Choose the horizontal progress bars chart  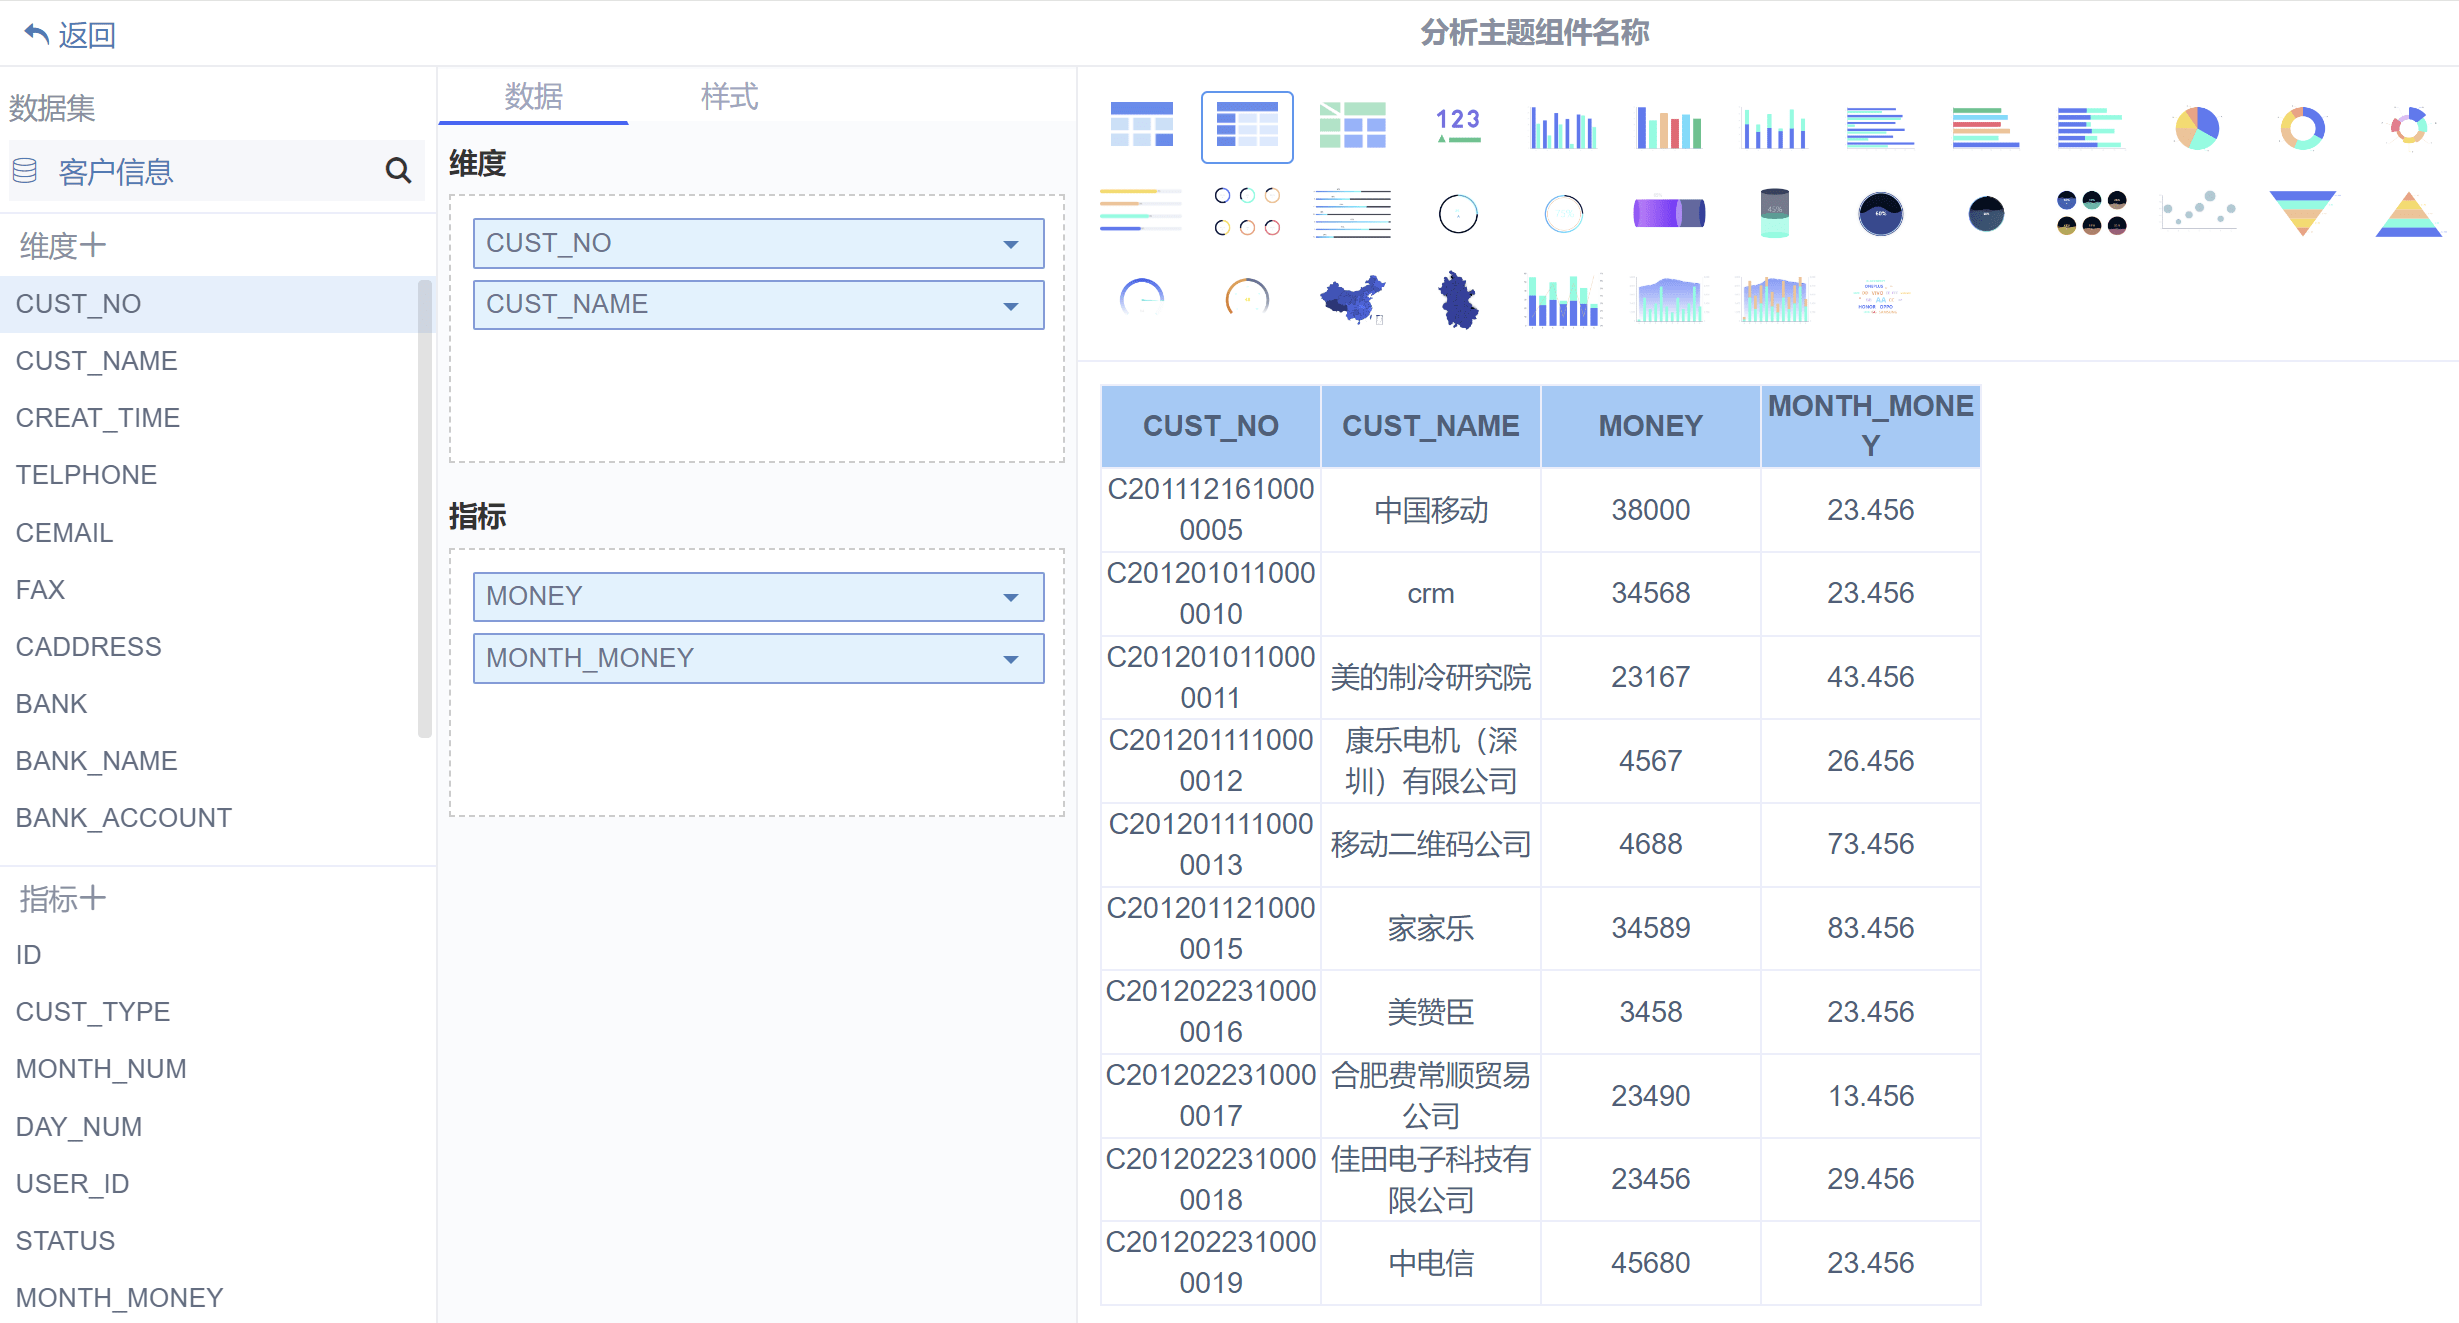click(1141, 211)
